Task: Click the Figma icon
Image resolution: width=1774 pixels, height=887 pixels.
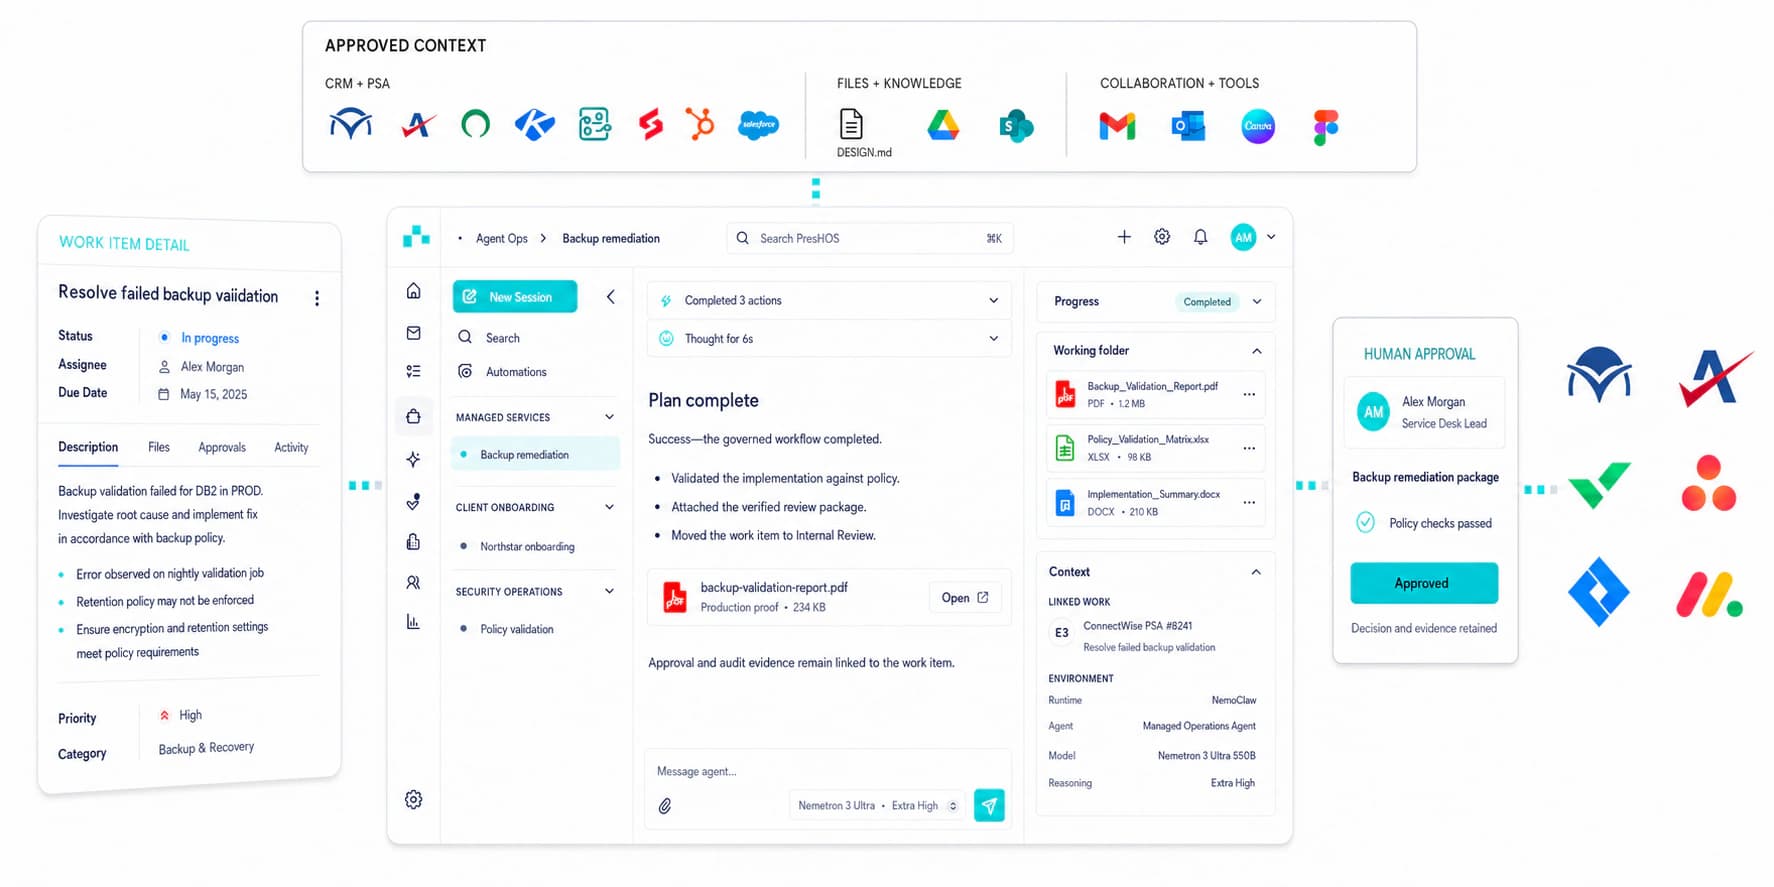Action: [1326, 127]
